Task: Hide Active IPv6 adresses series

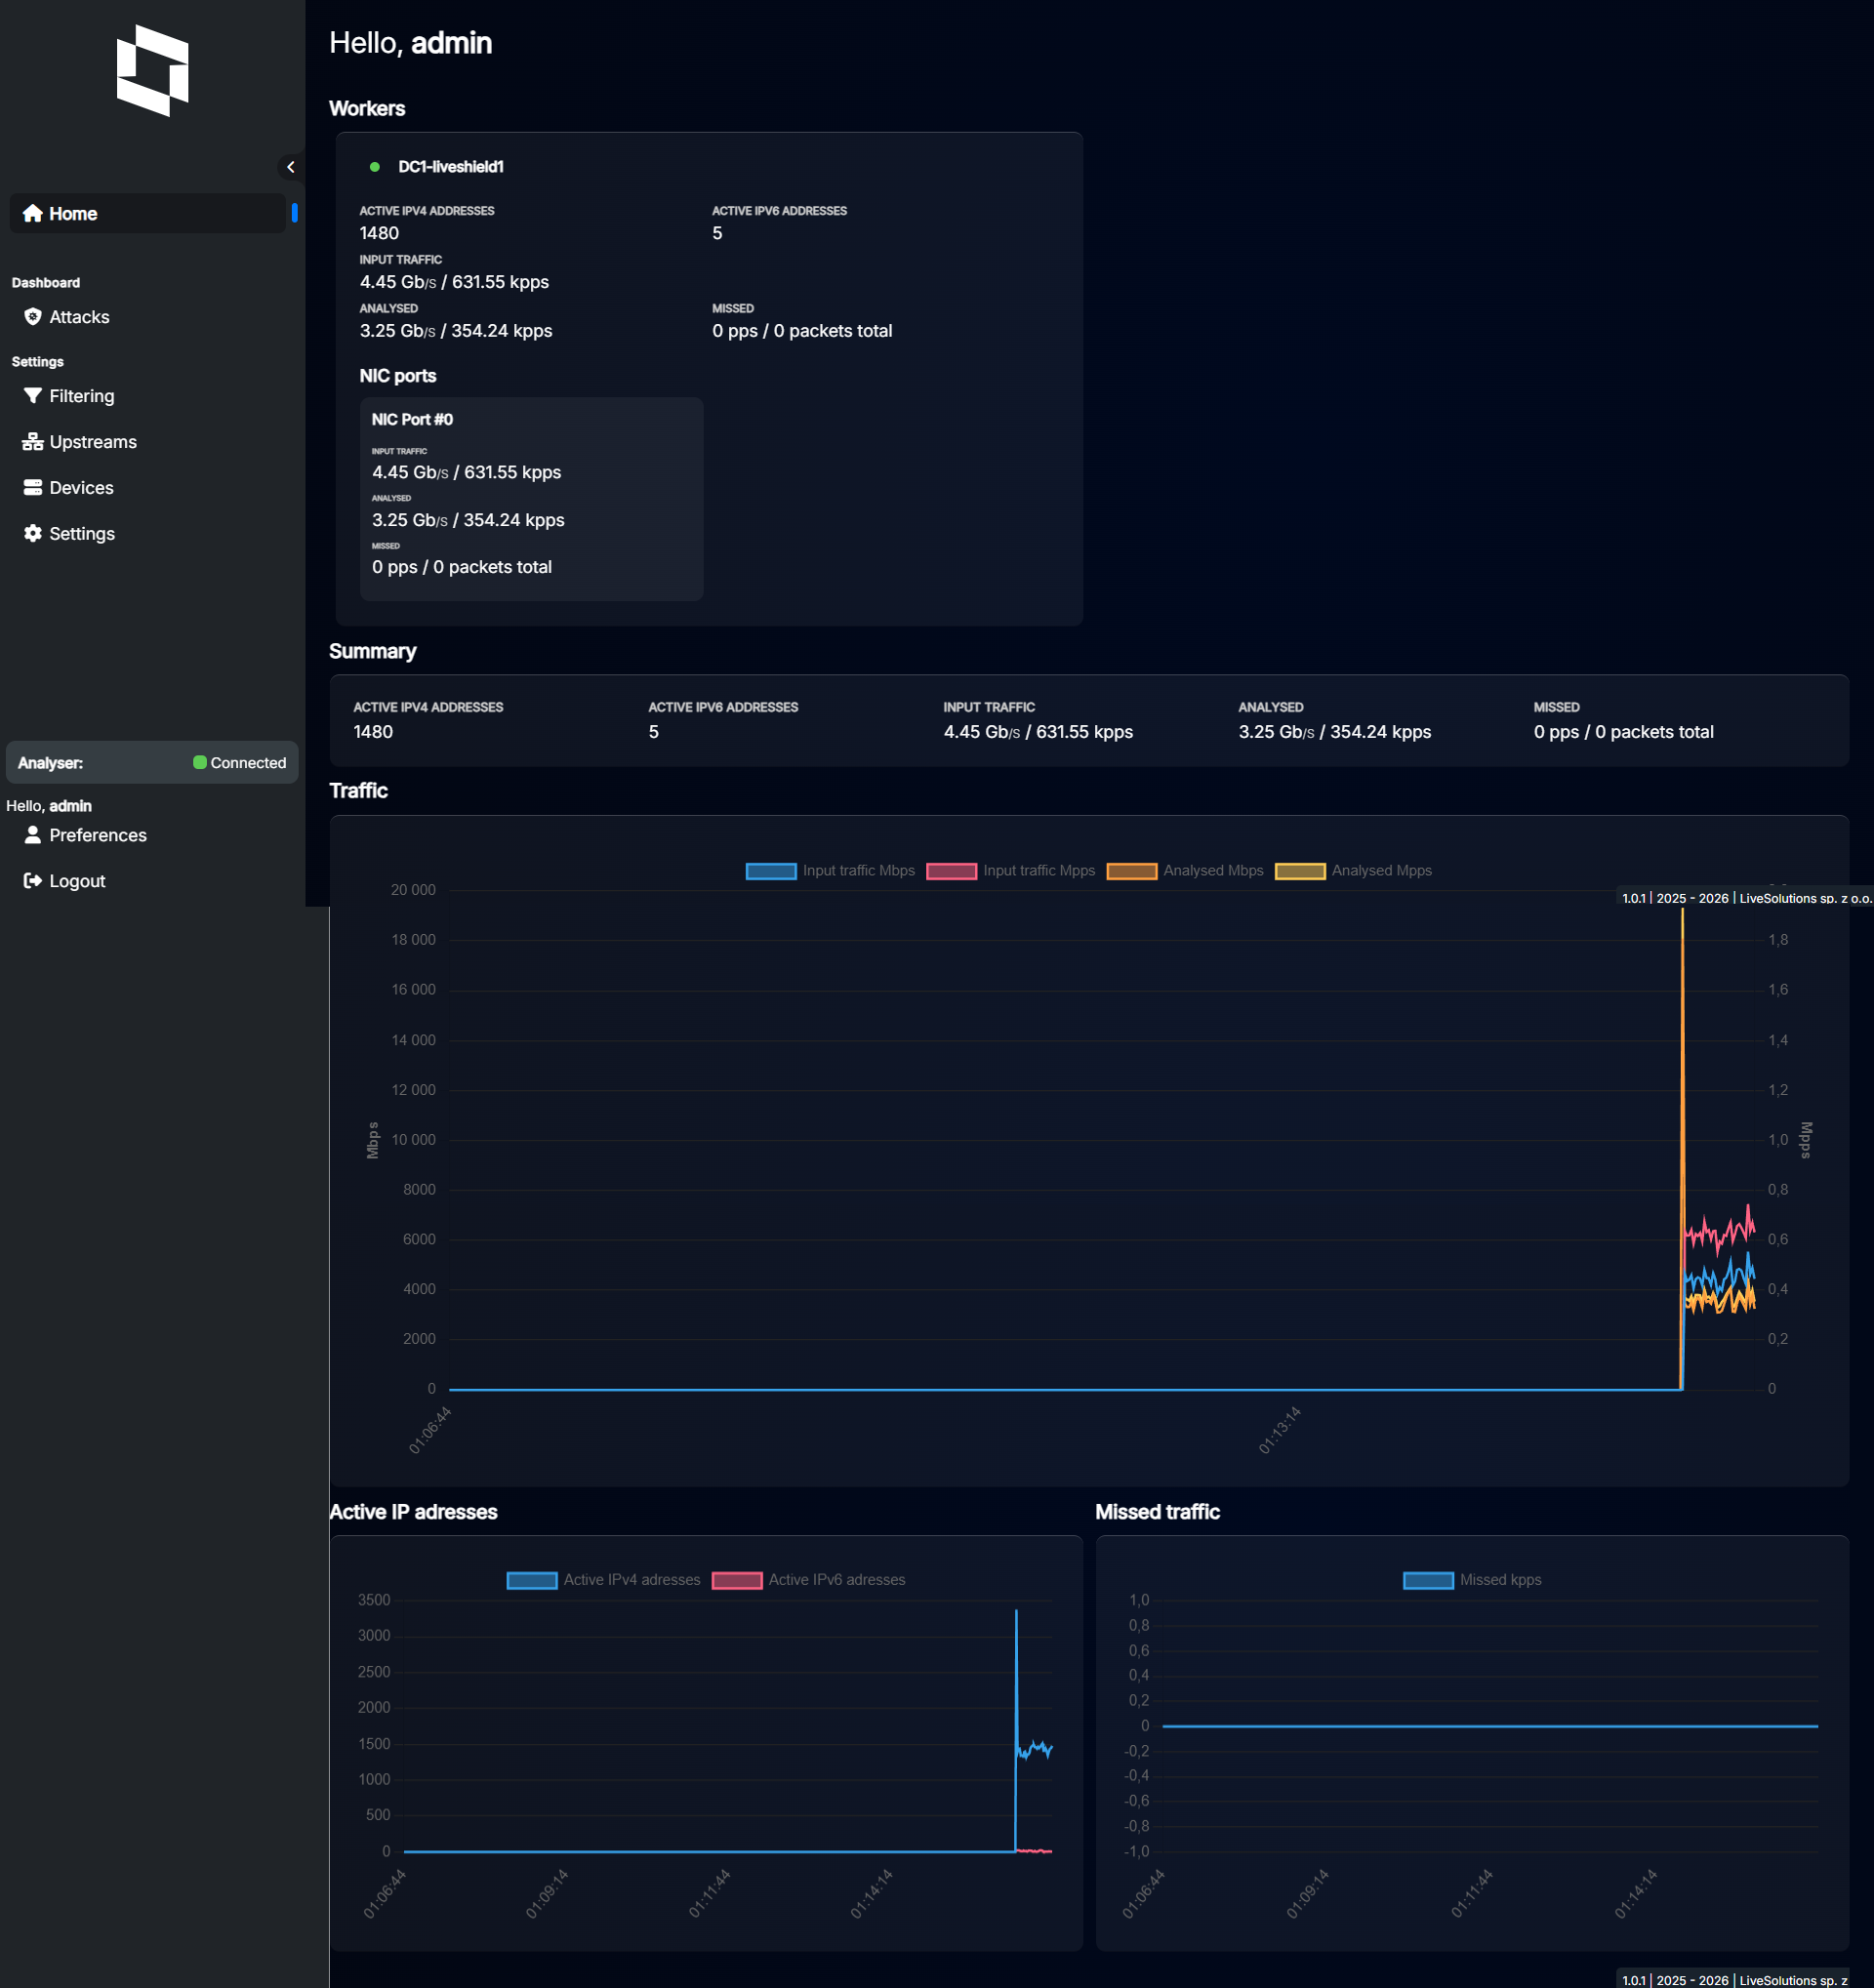Action: click(836, 1580)
